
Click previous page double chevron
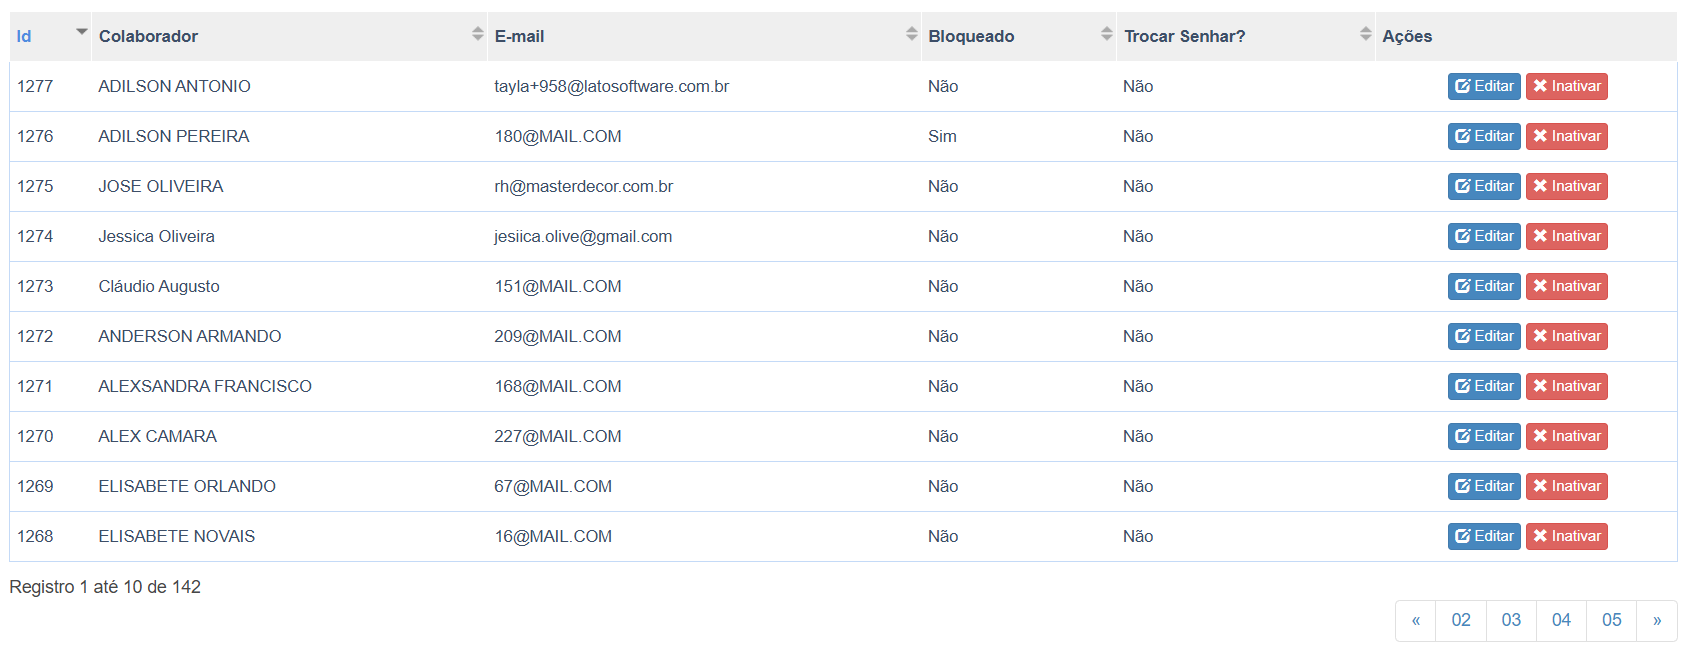pyautogui.click(x=1416, y=620)
